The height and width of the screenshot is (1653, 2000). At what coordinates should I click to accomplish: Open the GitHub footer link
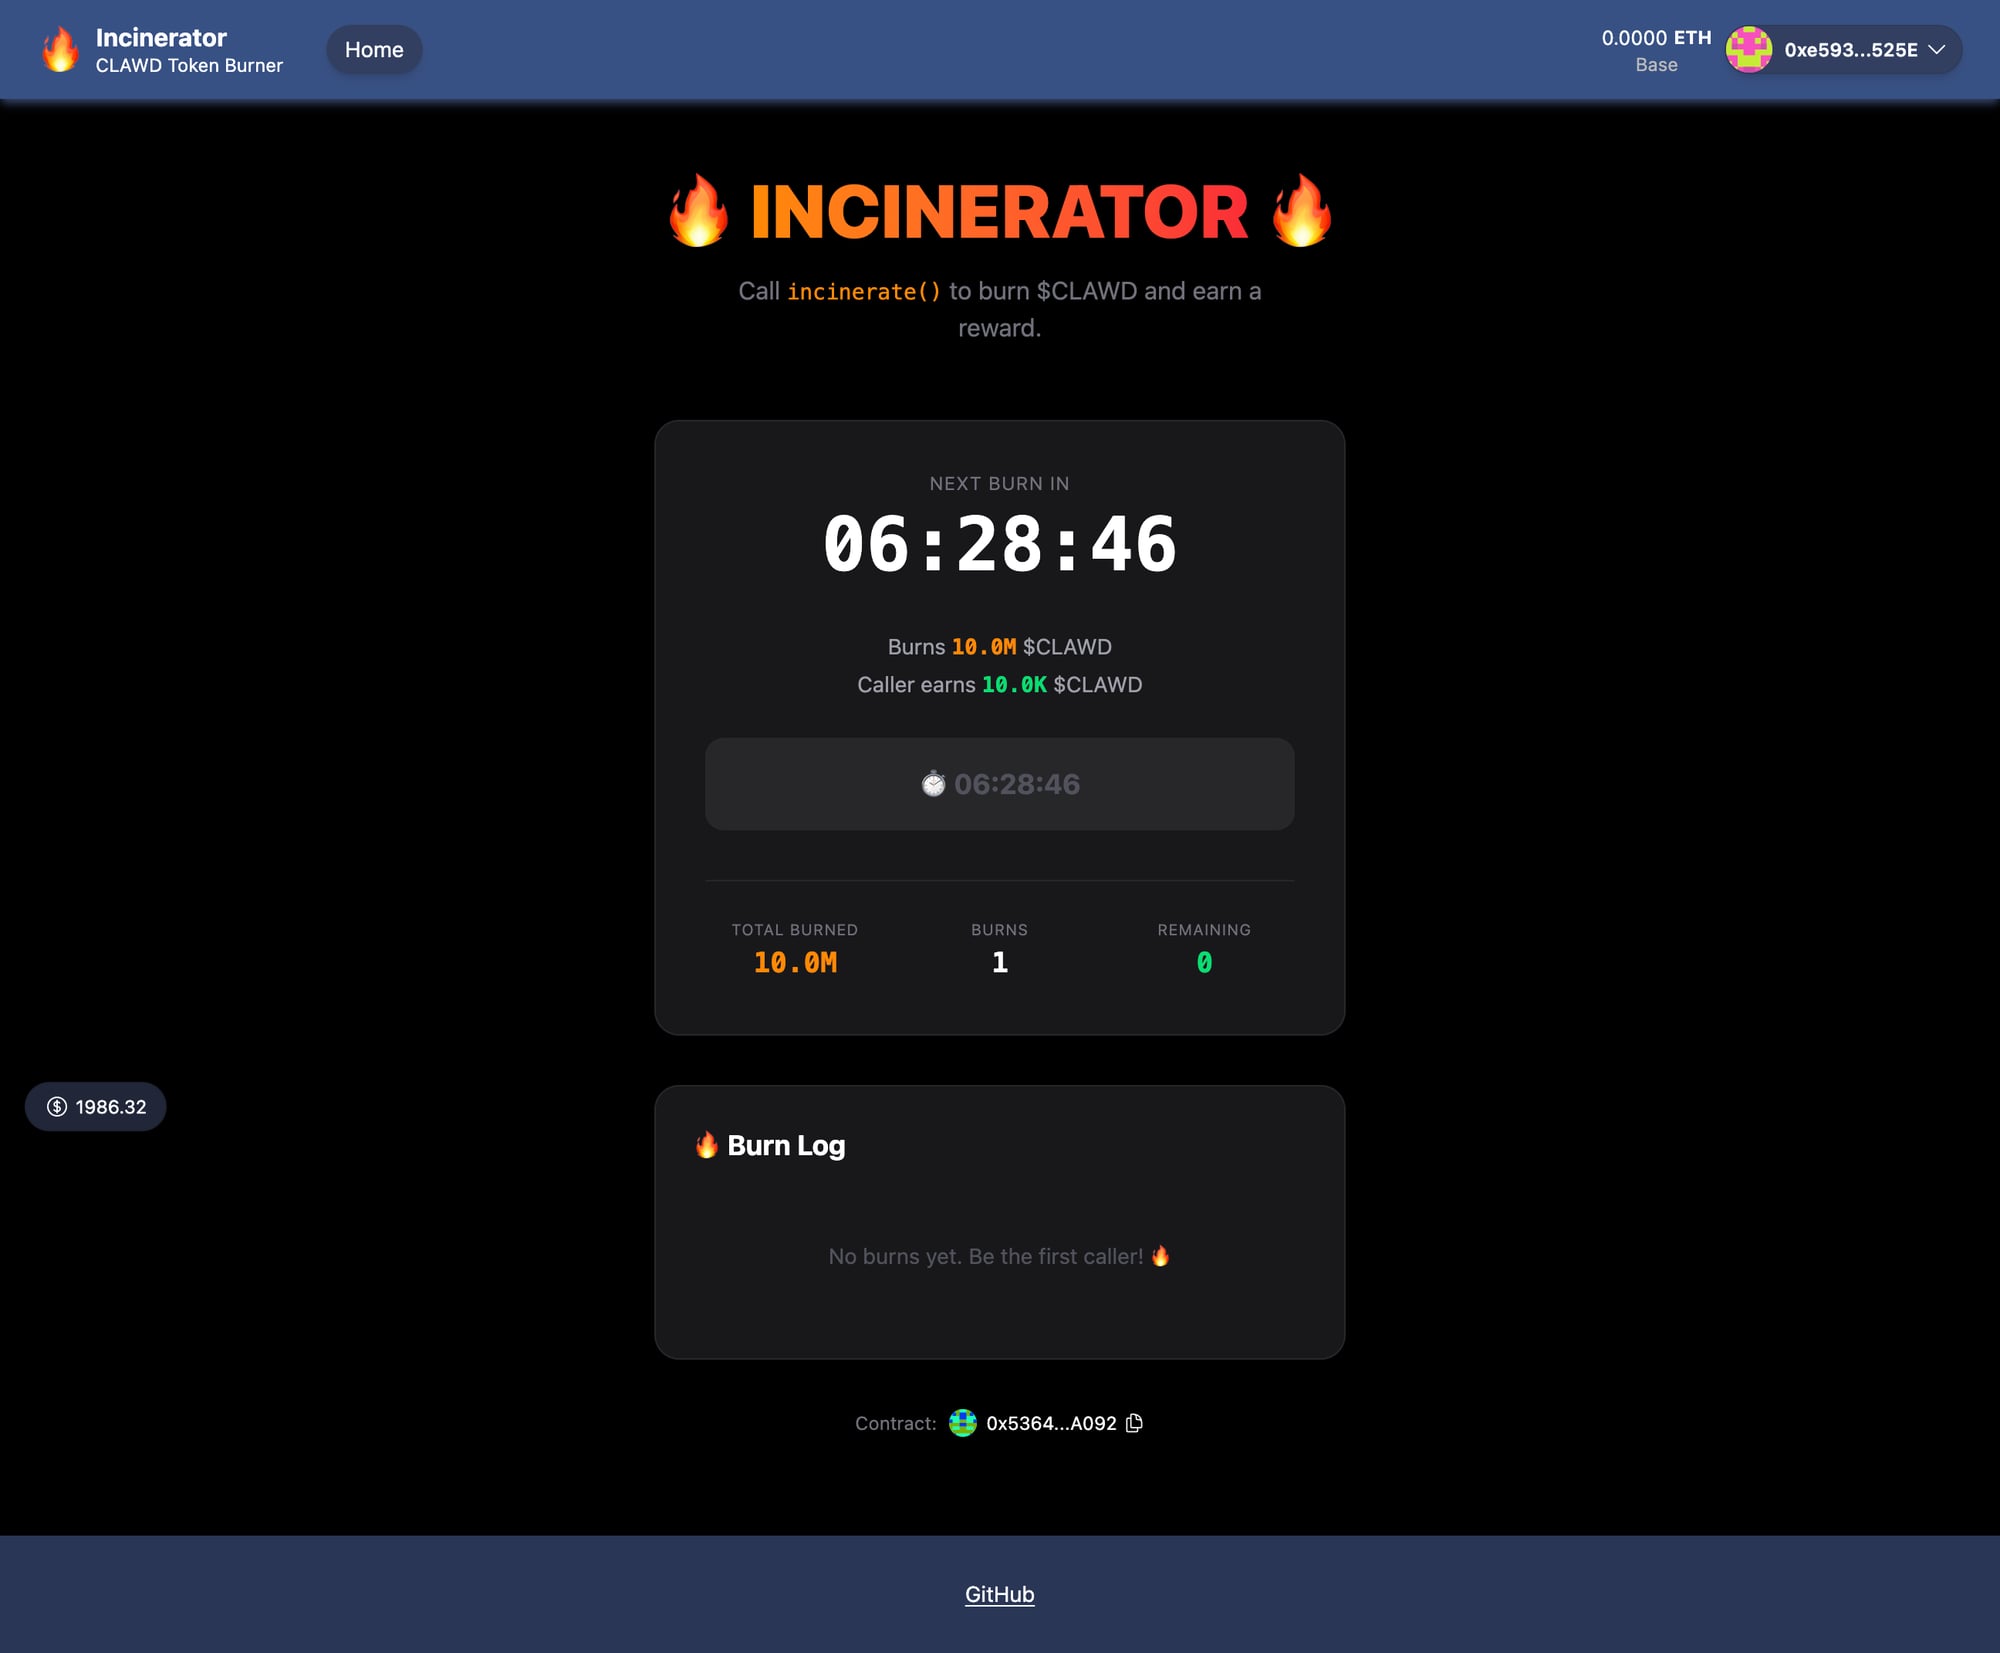(x=999, y=1594)
